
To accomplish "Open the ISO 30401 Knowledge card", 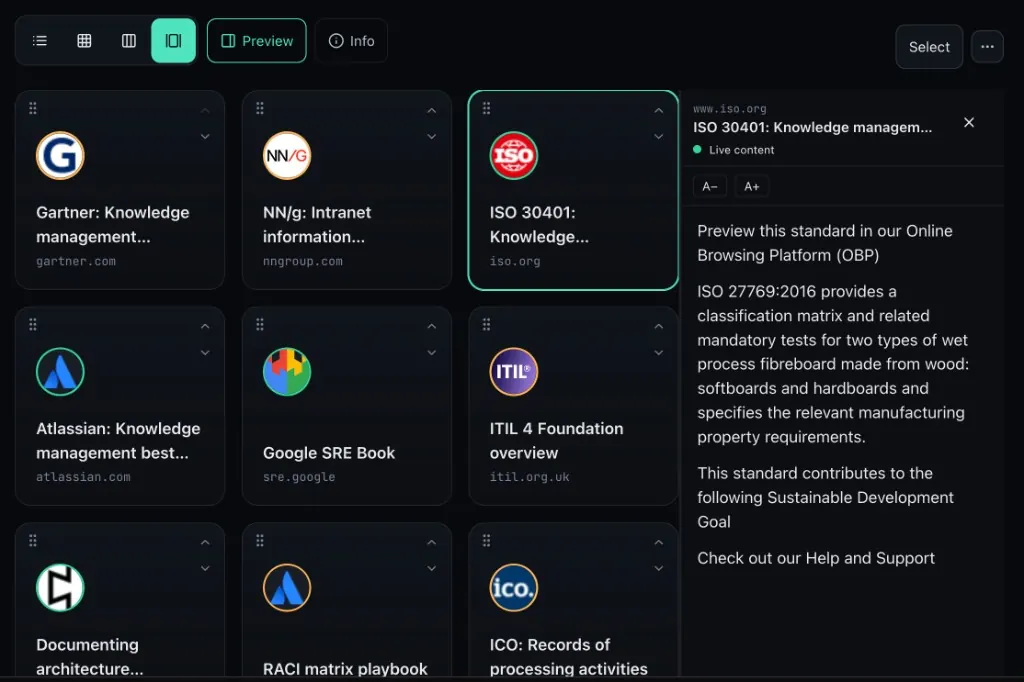I will [x=573, y=190].
